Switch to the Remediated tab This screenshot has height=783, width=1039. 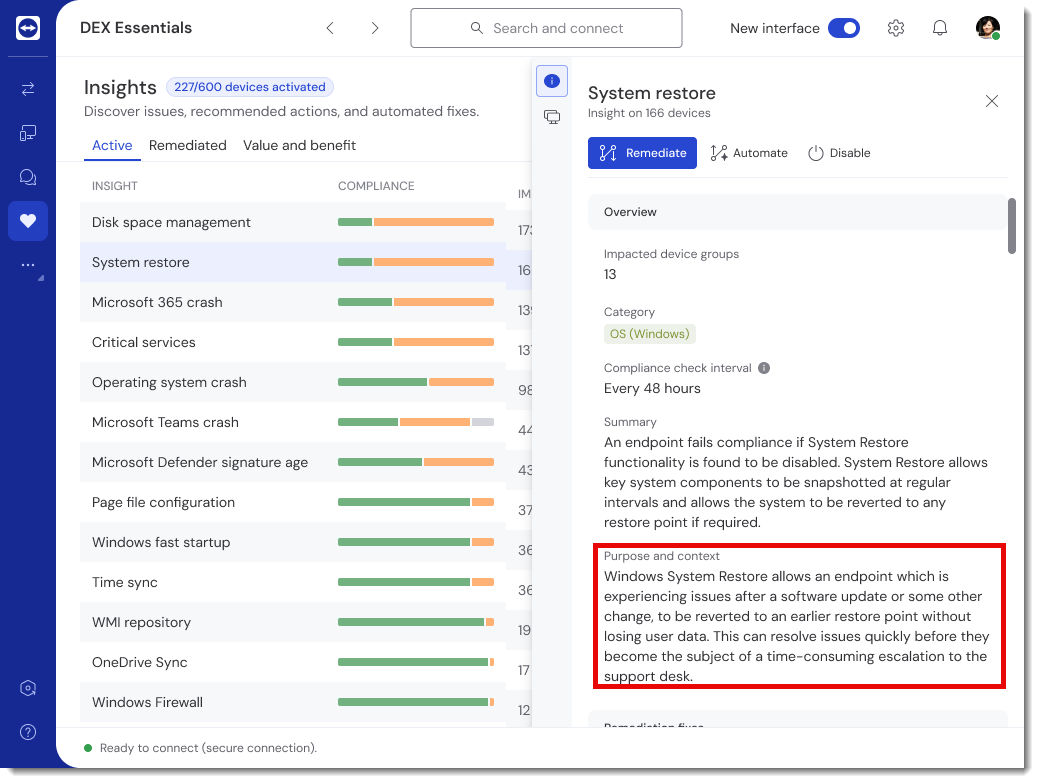(x=188, y=145)
